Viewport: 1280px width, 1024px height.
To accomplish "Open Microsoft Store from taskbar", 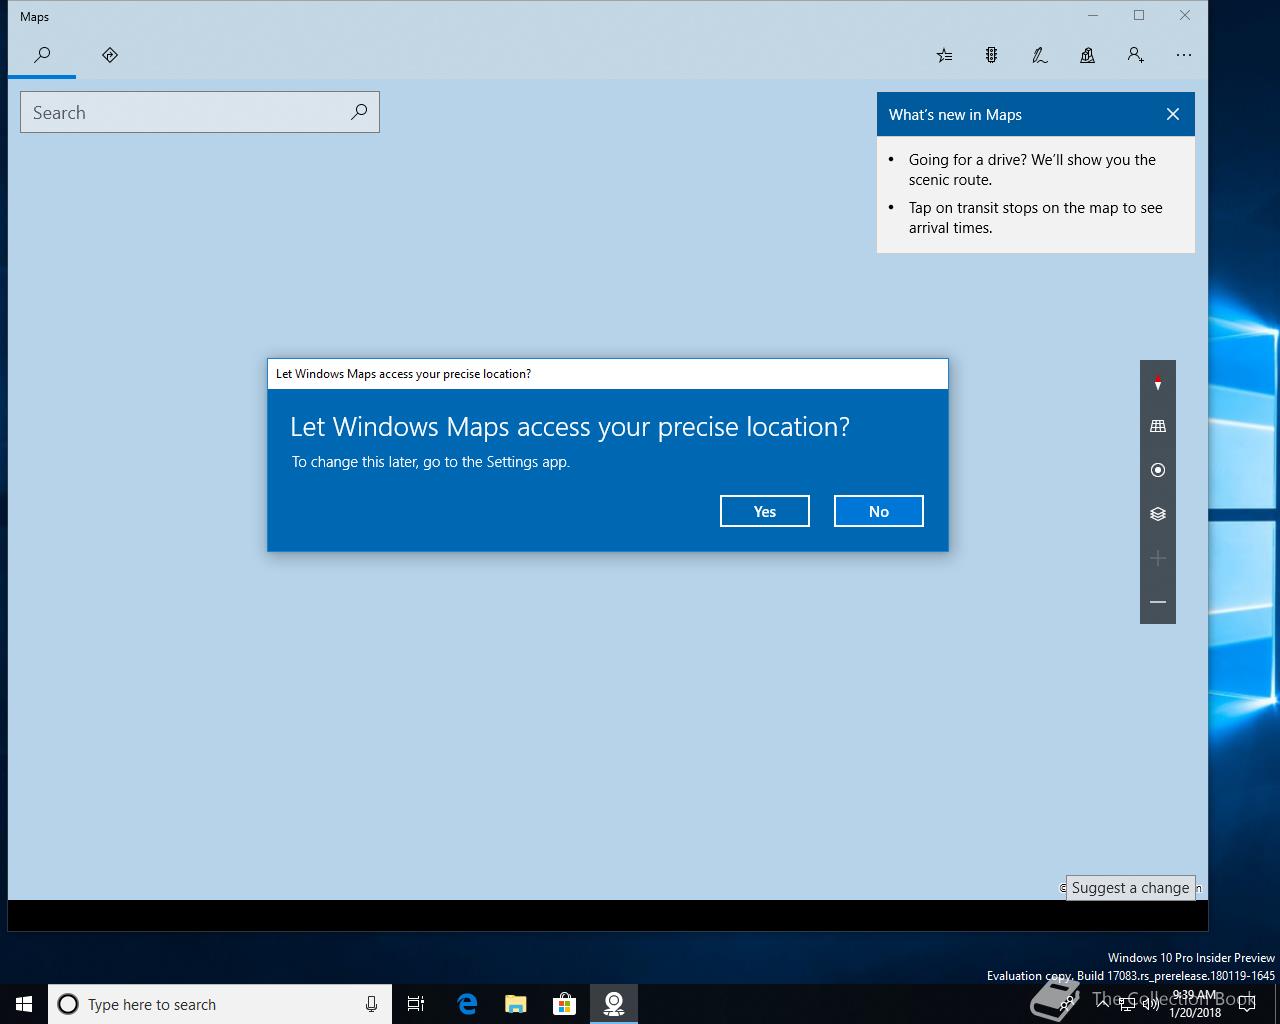I will (565, 1004).
